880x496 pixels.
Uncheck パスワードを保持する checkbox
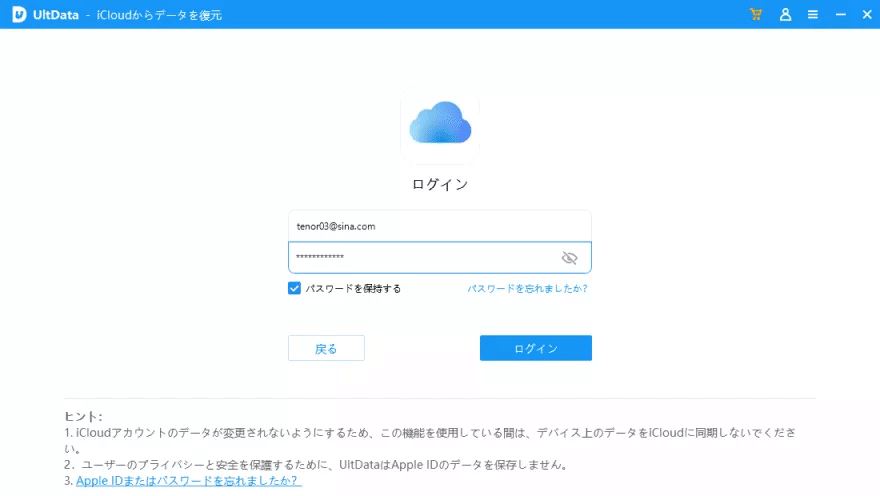pyautogui.click(x=294, y=288)
